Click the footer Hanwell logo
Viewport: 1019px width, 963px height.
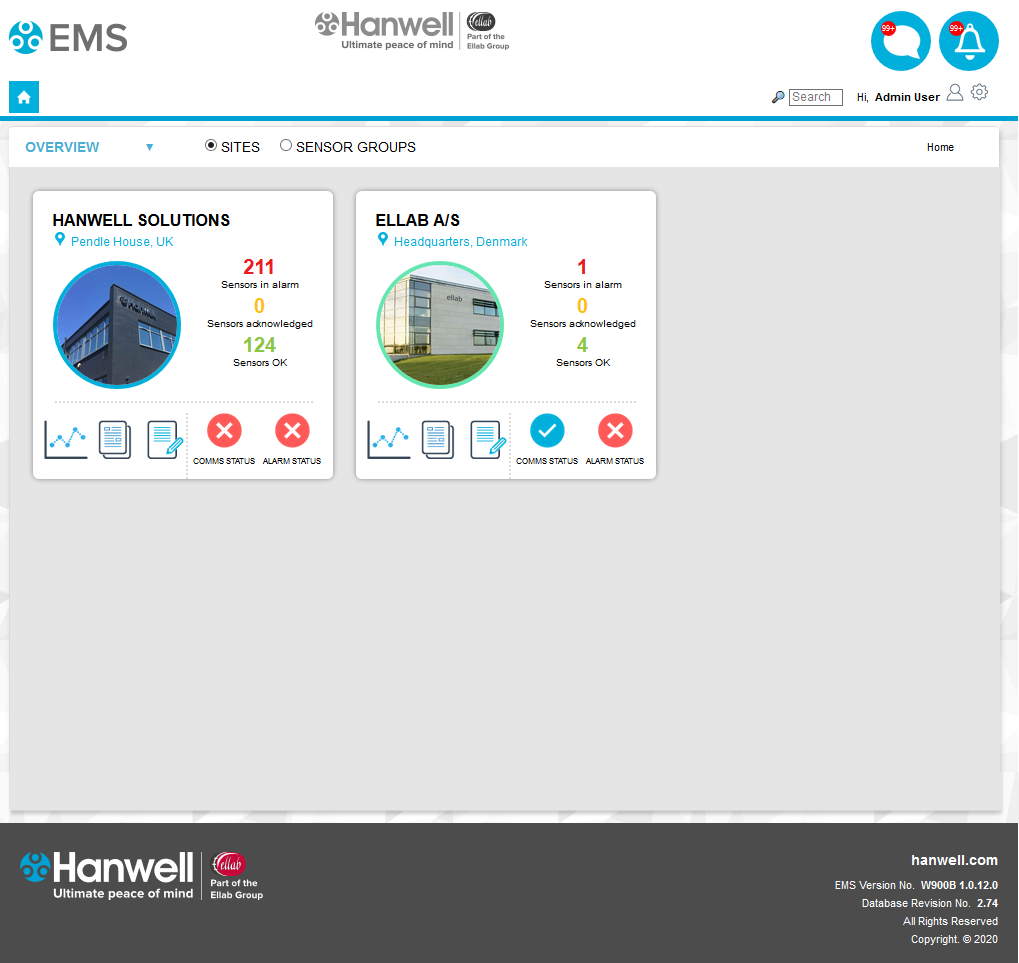point(142,875)
